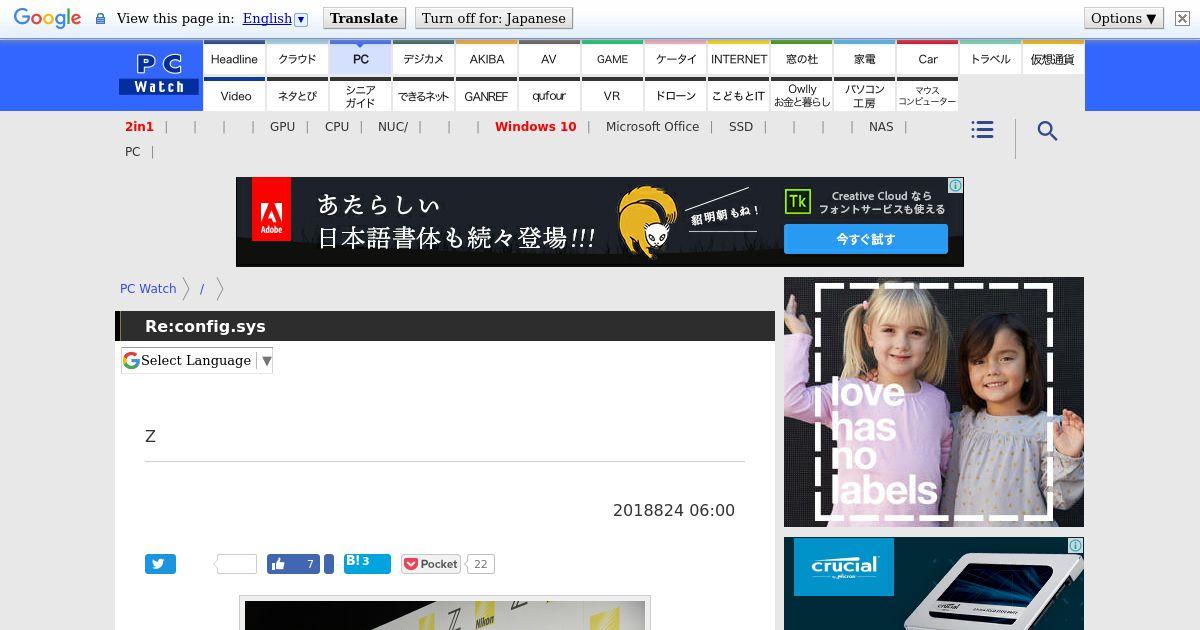The image size is (1200, 630).
Task: Open the クラウド tab
Action: pos(297,58)
